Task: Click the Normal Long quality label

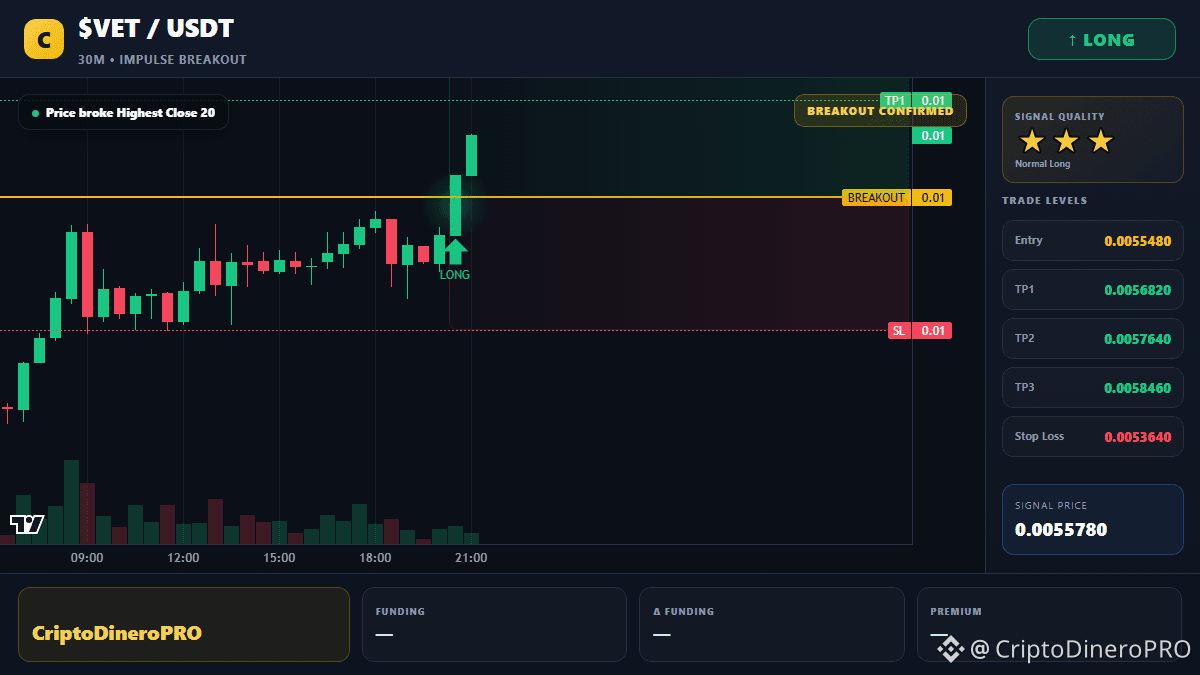Action: click(1042, 164)
